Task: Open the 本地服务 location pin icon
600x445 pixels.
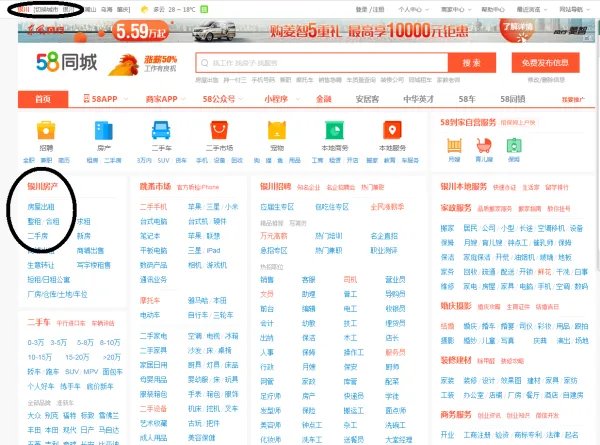Action: click(x=392, y=130)
